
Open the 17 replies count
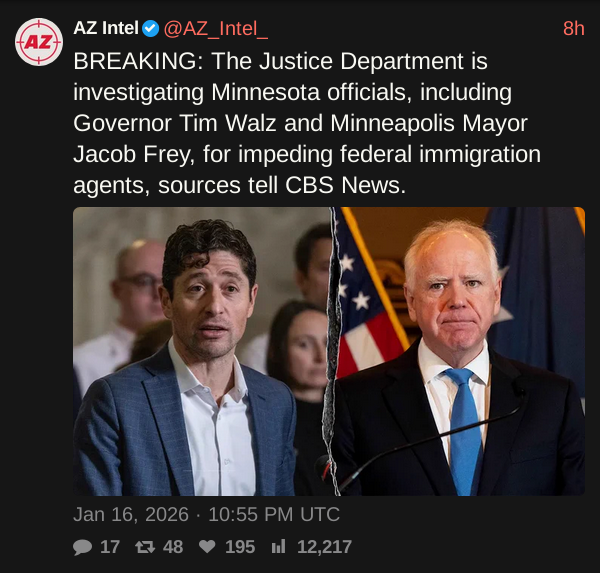(110, 547)
